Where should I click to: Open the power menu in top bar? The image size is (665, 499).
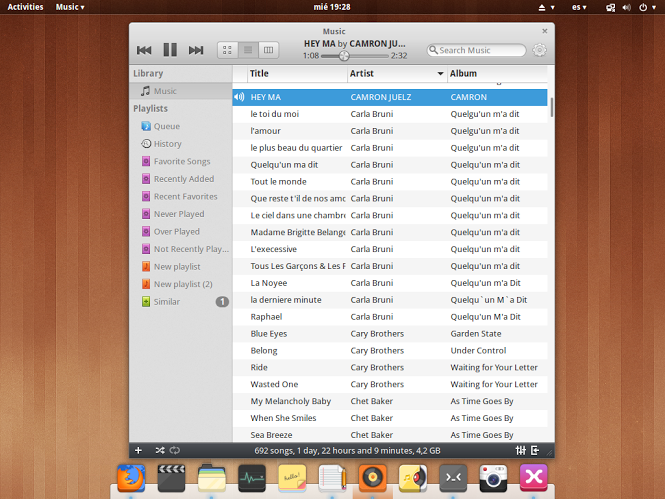click(647, 7)
